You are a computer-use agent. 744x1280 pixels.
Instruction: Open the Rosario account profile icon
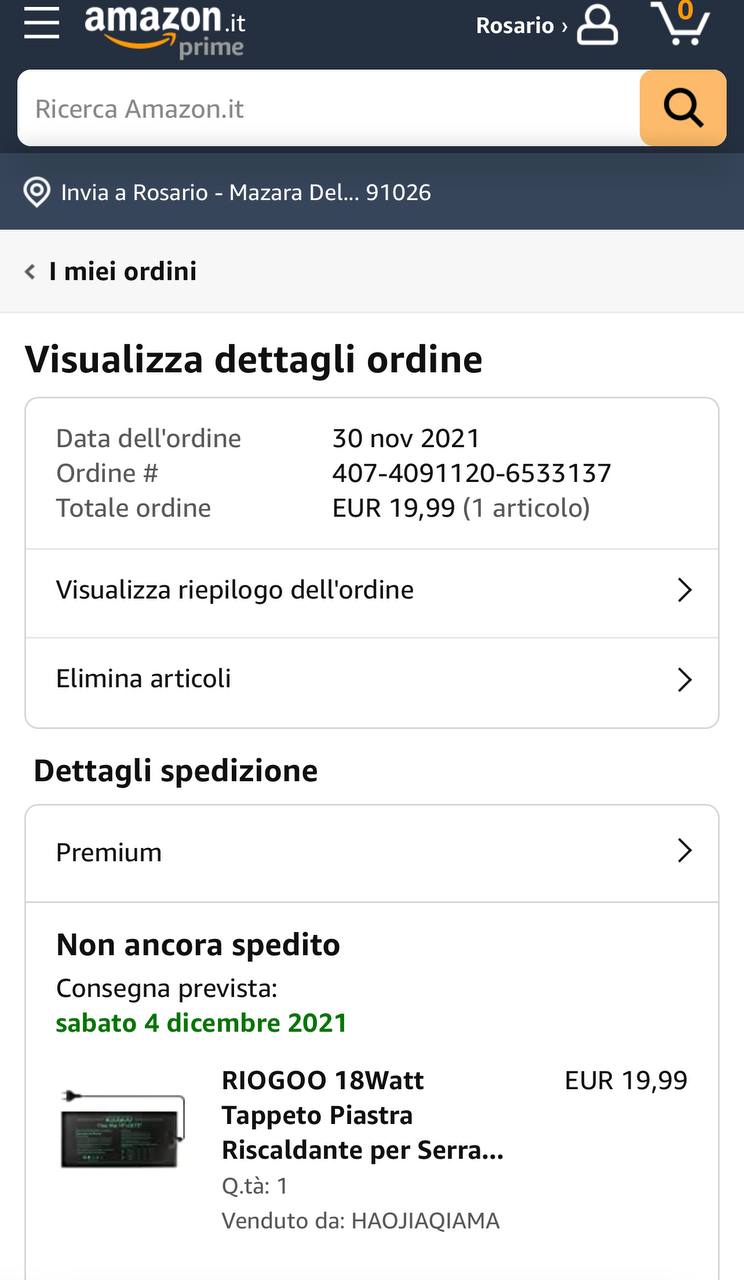597,25
